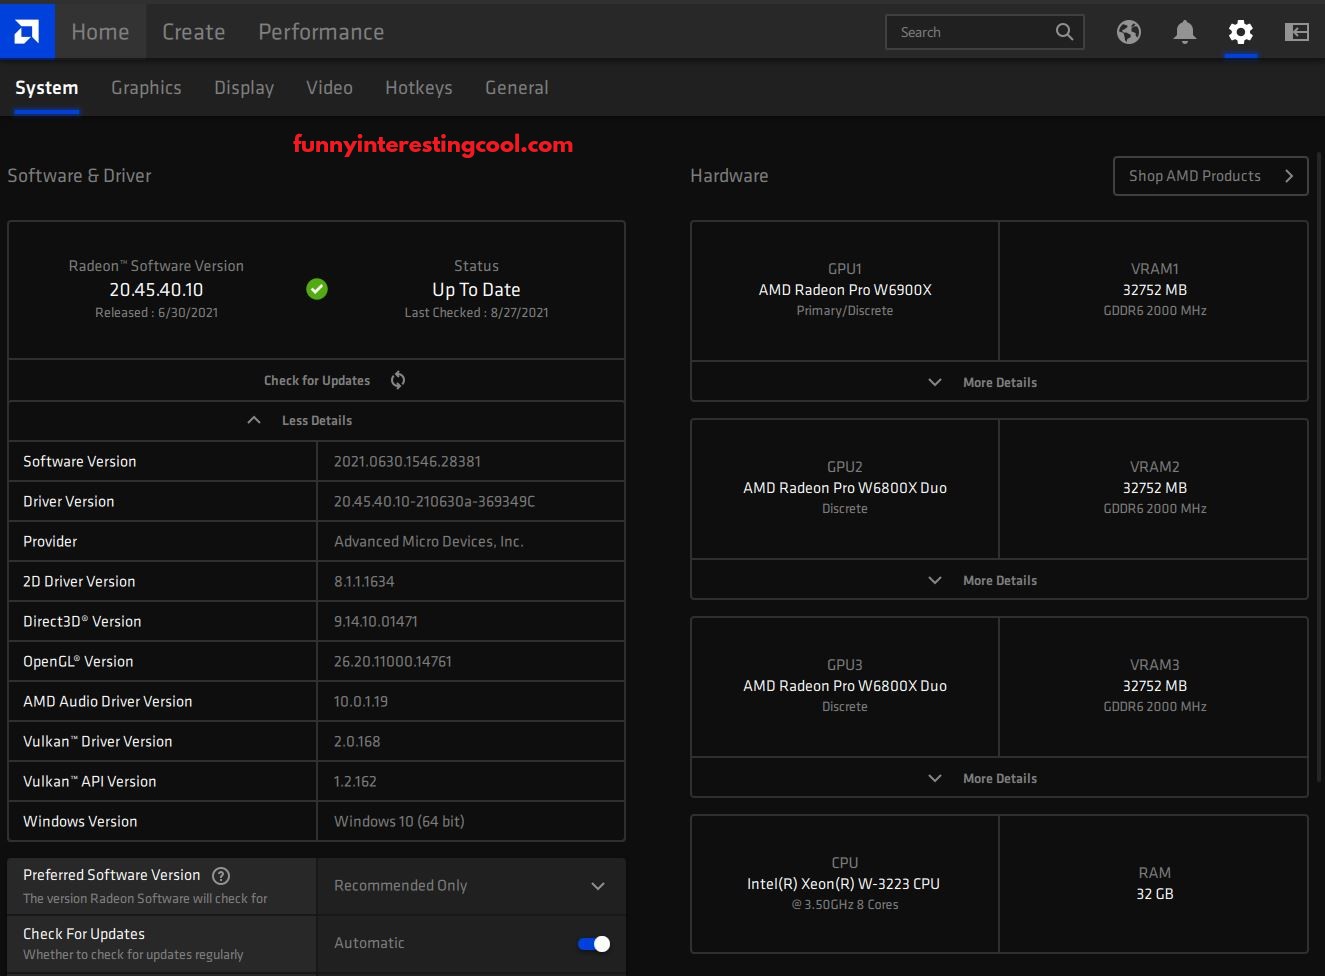Screen dimensions: 1325x976
Task: Switch to the General settings tab
Action: click(x=517, y=88)
